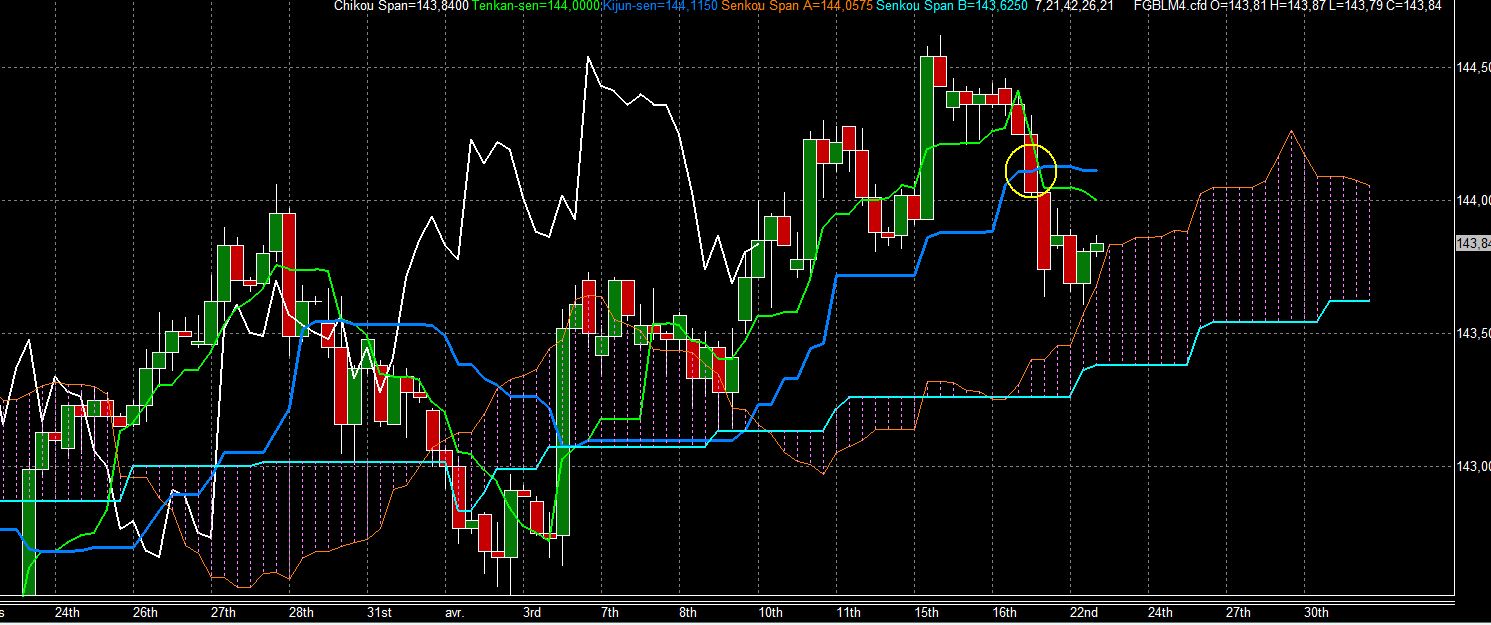This screenshot has height=625, width=1491.
Task: Select the 15th date axis label
Action: [x=927, y=613]
